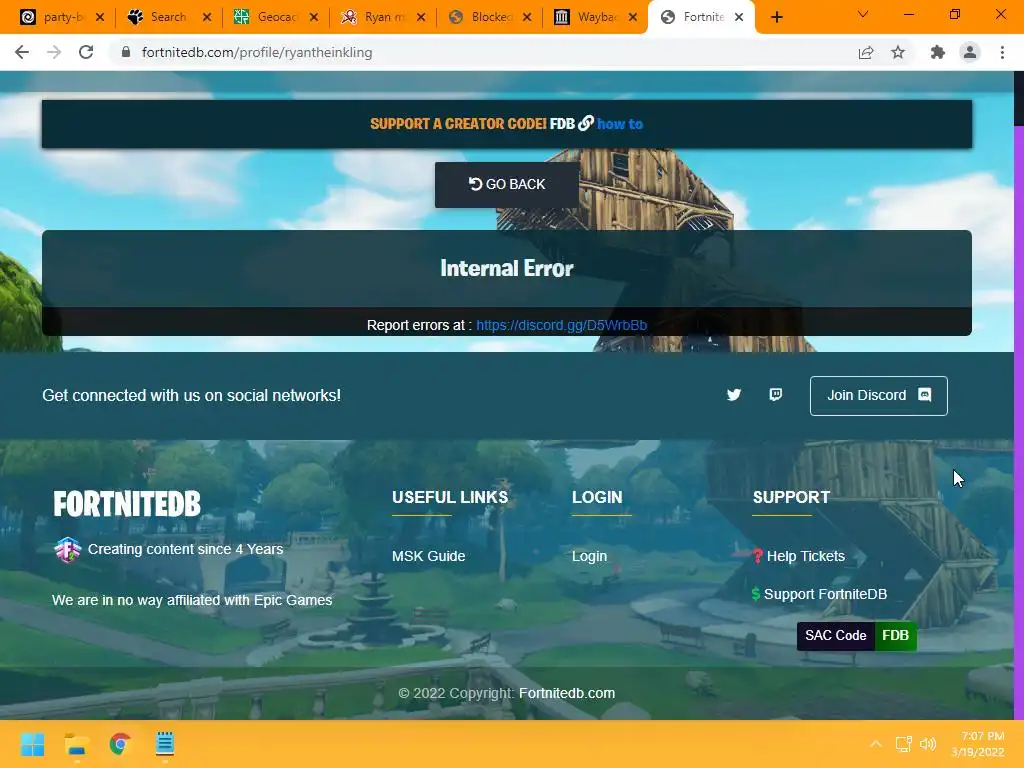Click the volume speaker tray icon
The width and height of the screenshot is (1024, 768).
(x=928, y=744)
